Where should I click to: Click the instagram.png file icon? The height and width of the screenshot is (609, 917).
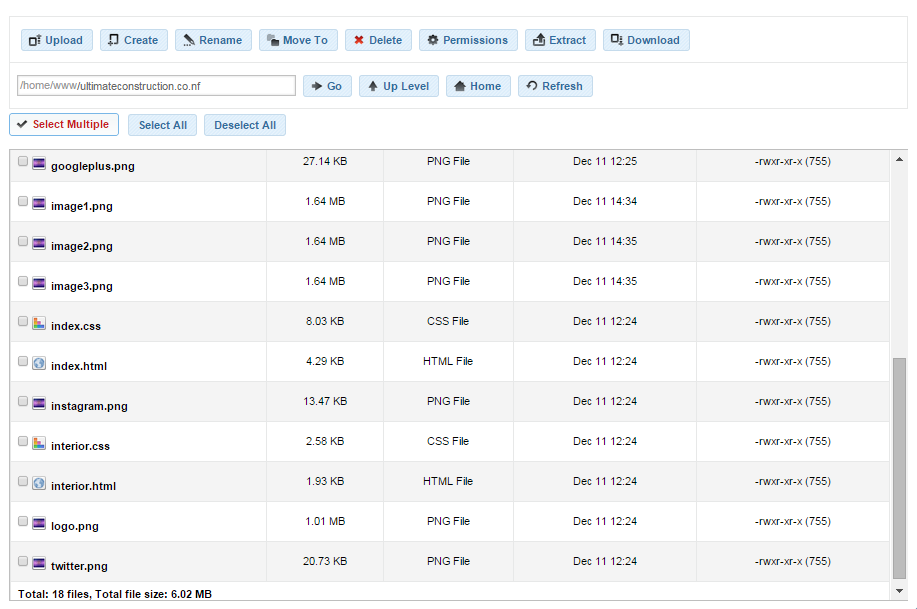39,403
